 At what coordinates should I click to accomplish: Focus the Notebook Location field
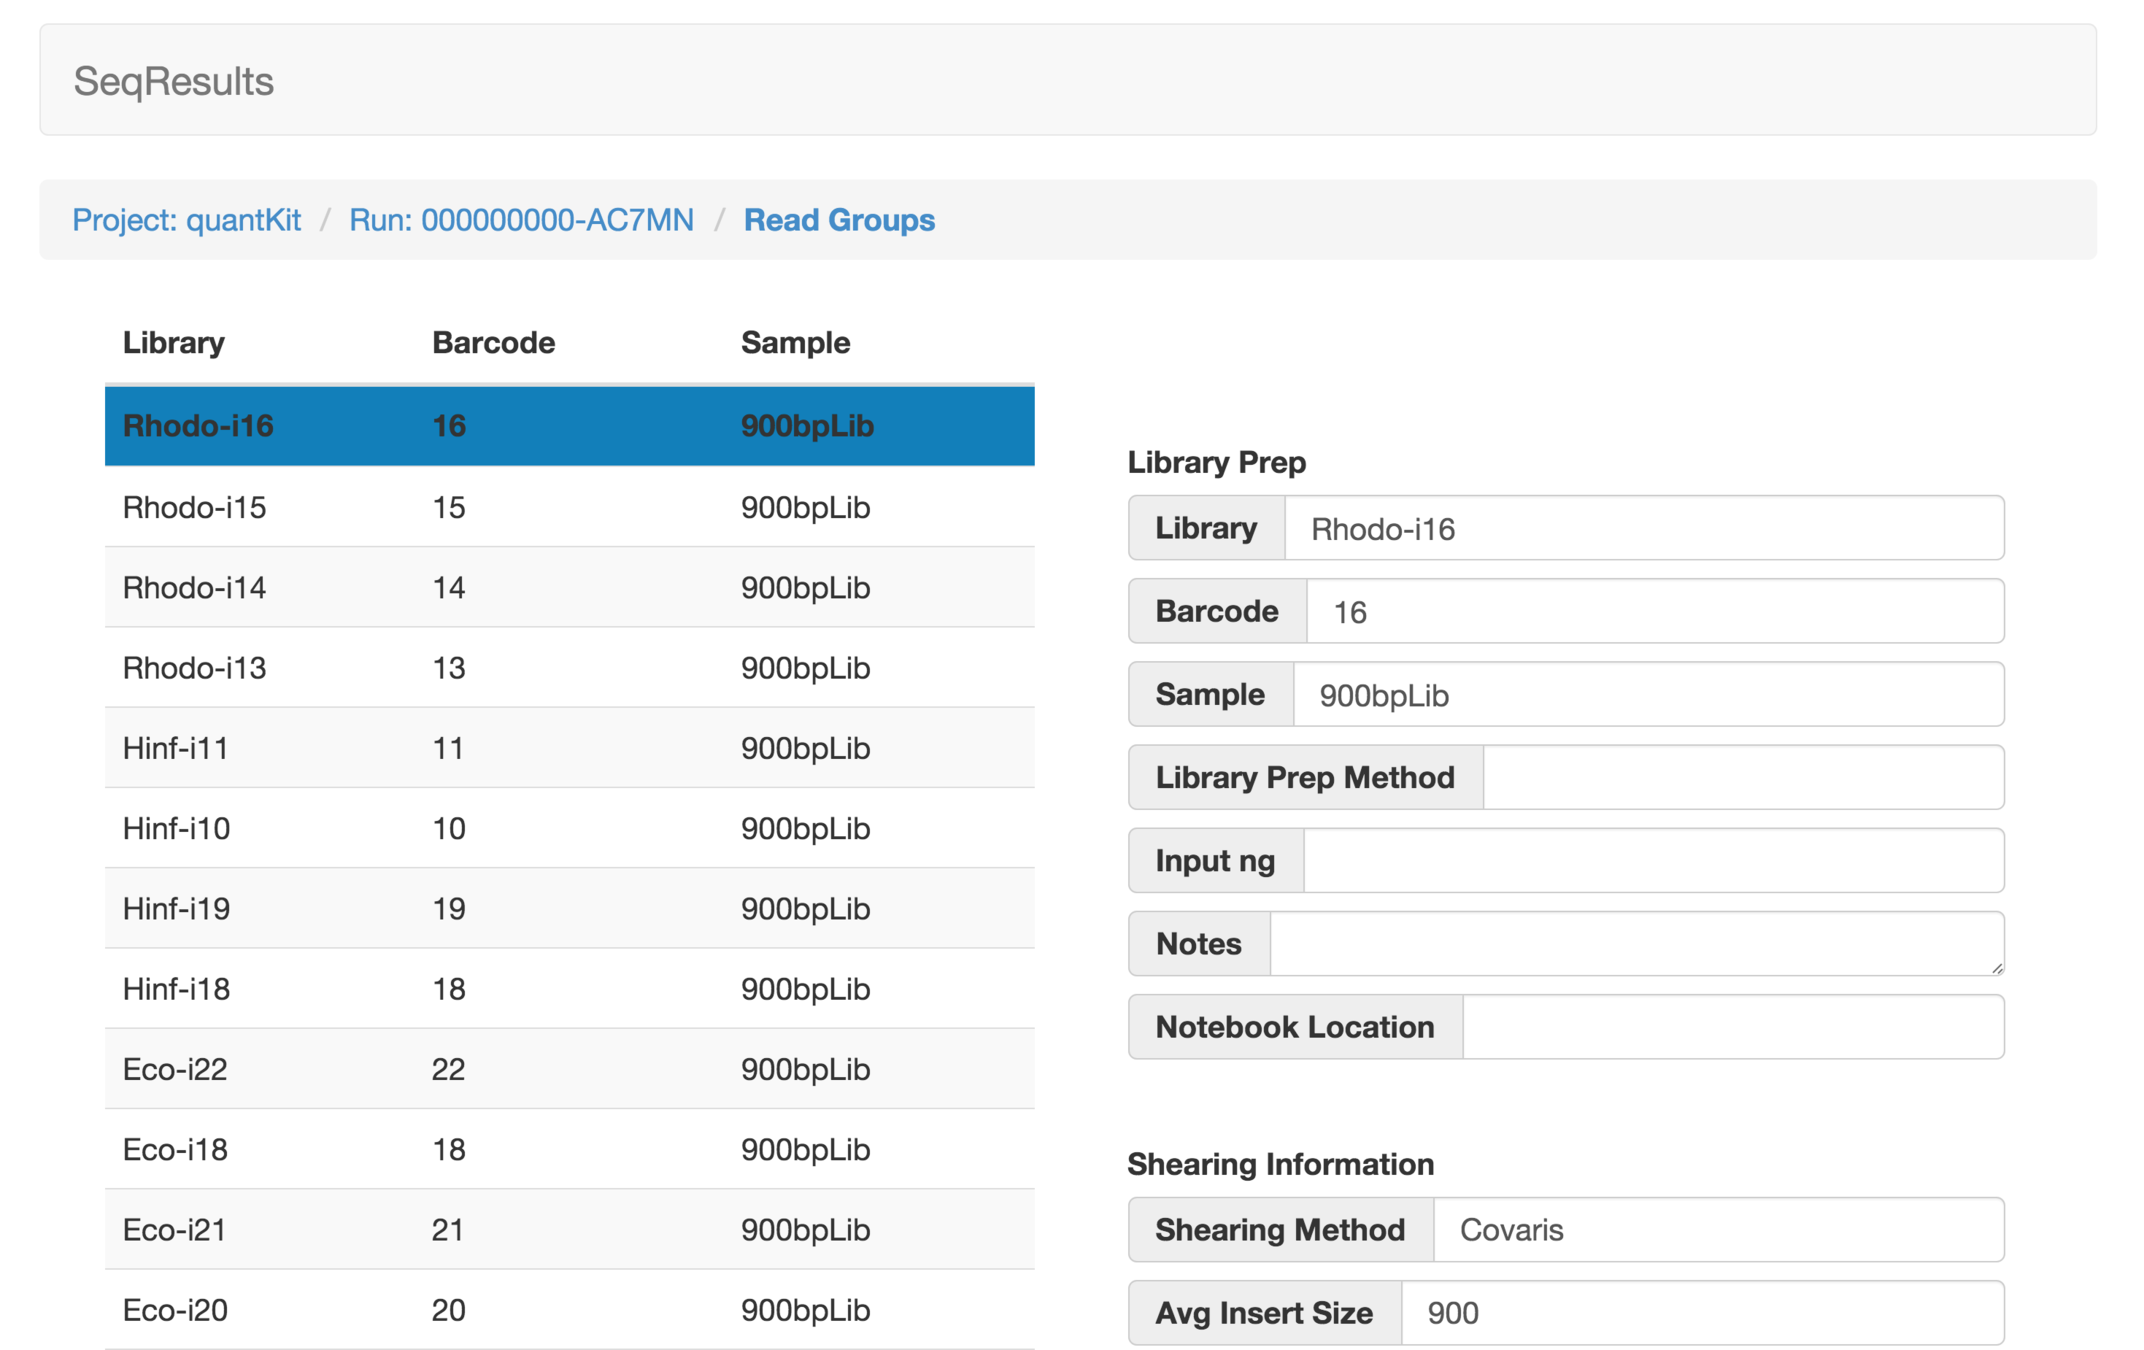(x=1732, y=1027)
